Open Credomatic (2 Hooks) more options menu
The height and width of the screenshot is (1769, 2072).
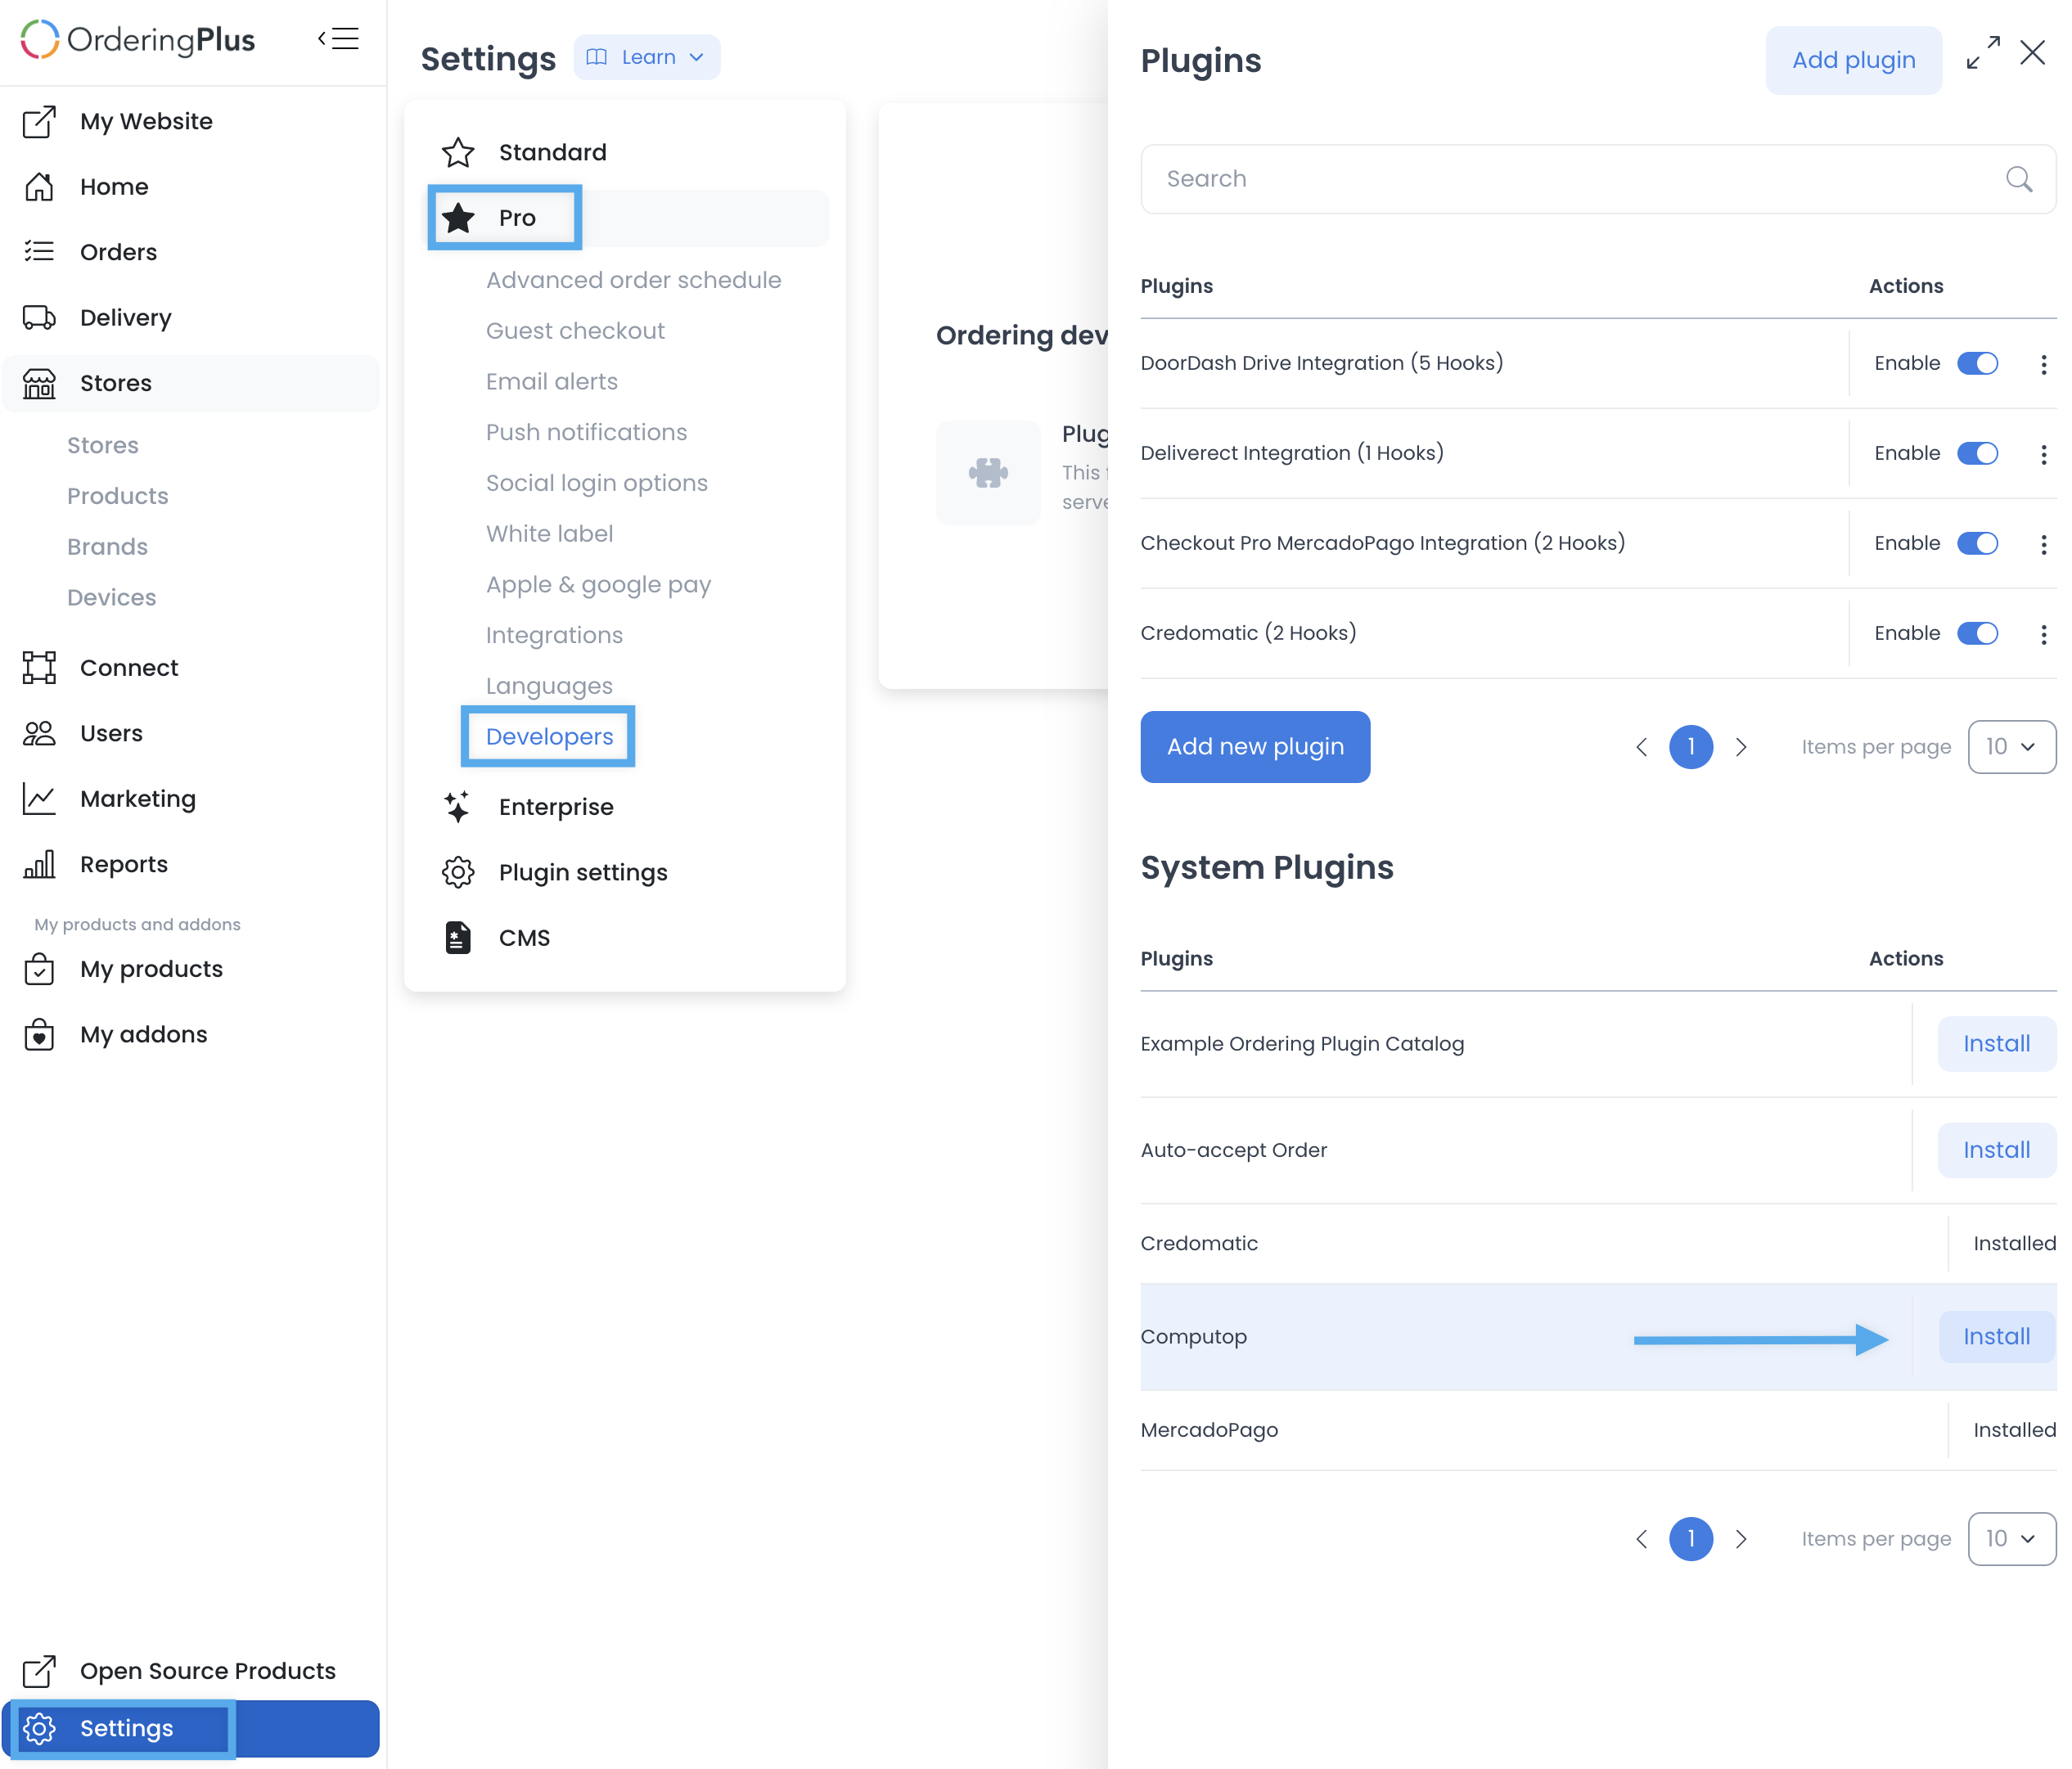(2043, 635)
